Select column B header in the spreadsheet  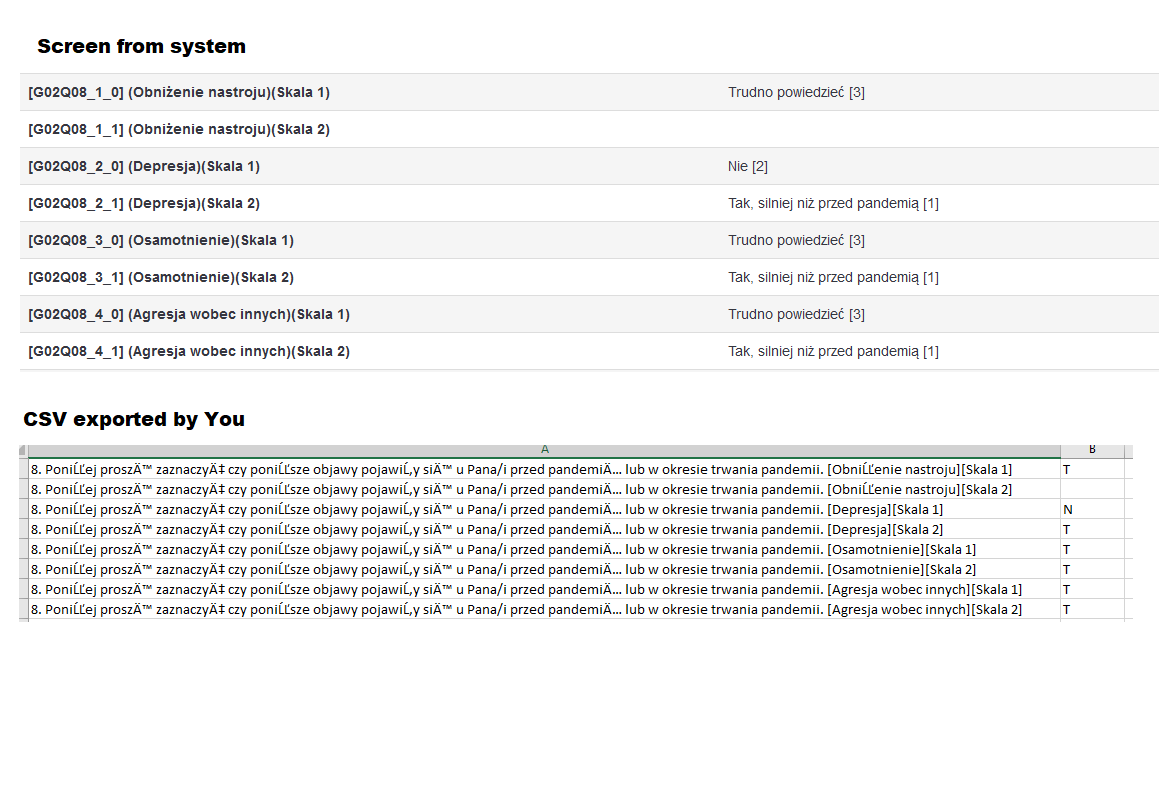[1091, 450]
